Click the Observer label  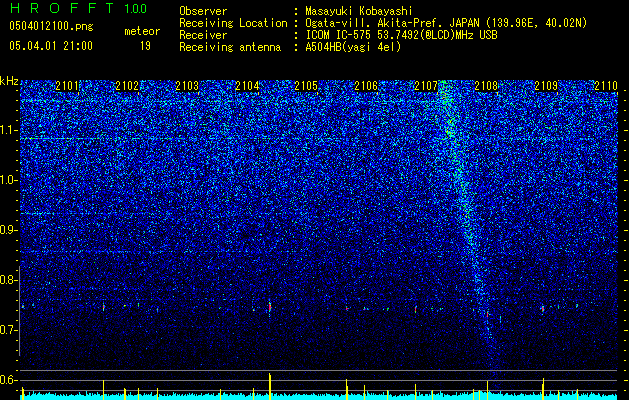point(203,11)
